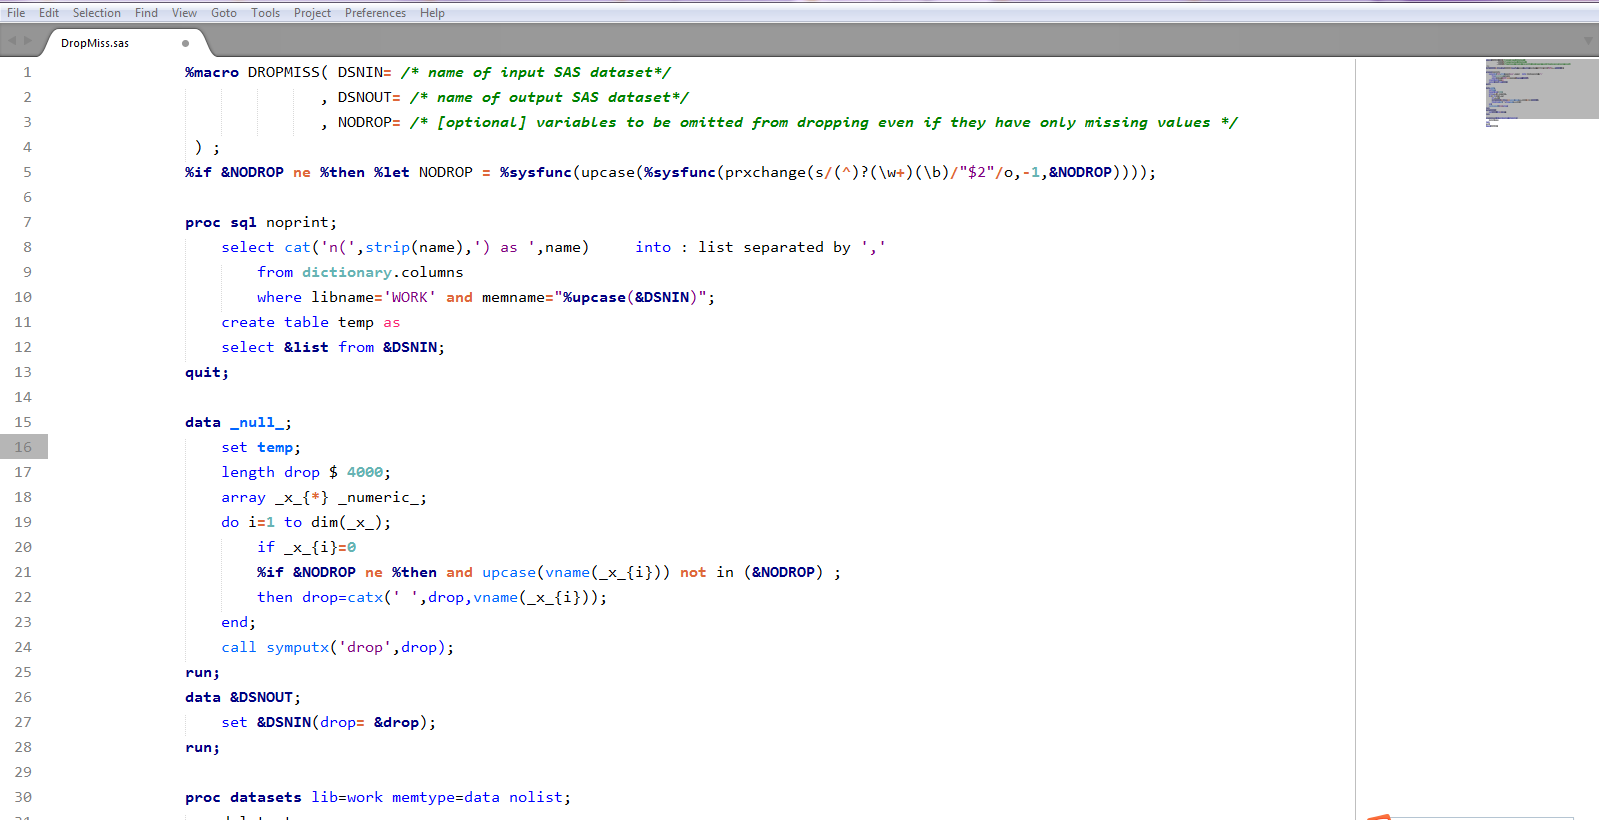This screenshot has width=1599, height=820.
Task: Open the Goto menu
Action: 224,13
